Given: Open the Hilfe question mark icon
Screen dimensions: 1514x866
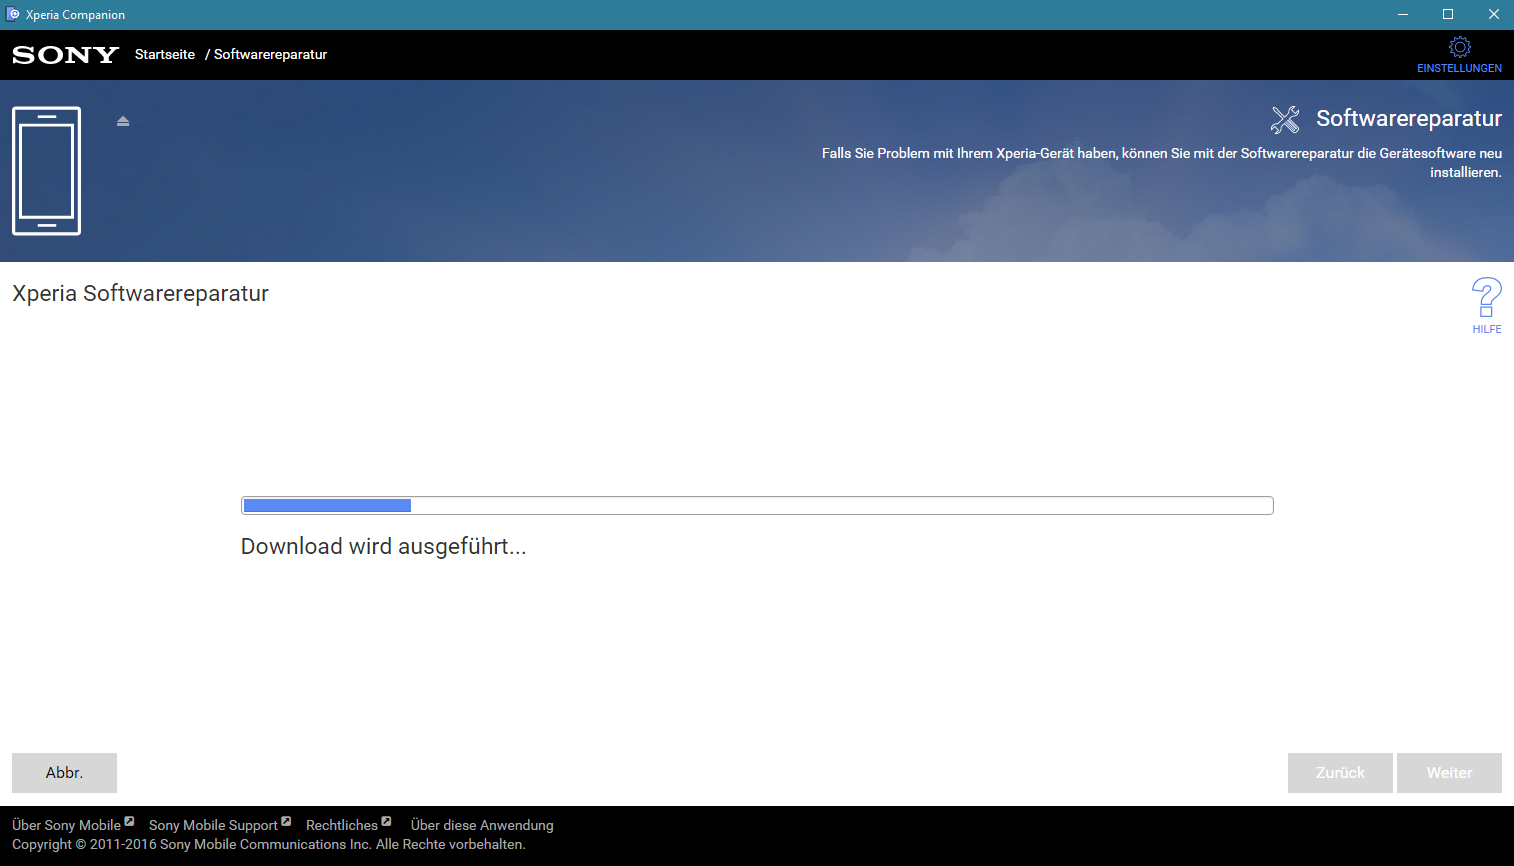Looking at the screenshot, I should pyautogui.click(x=1486, y=298).
